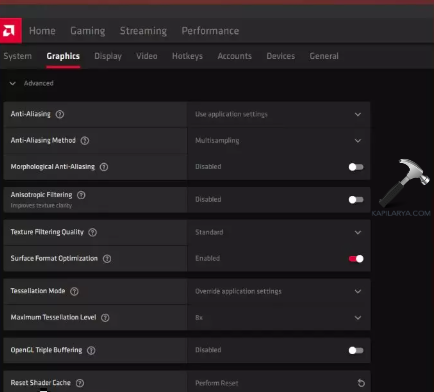434x392 pixels.
Task: Click the AMD logo icon
Action: (10, 31)
